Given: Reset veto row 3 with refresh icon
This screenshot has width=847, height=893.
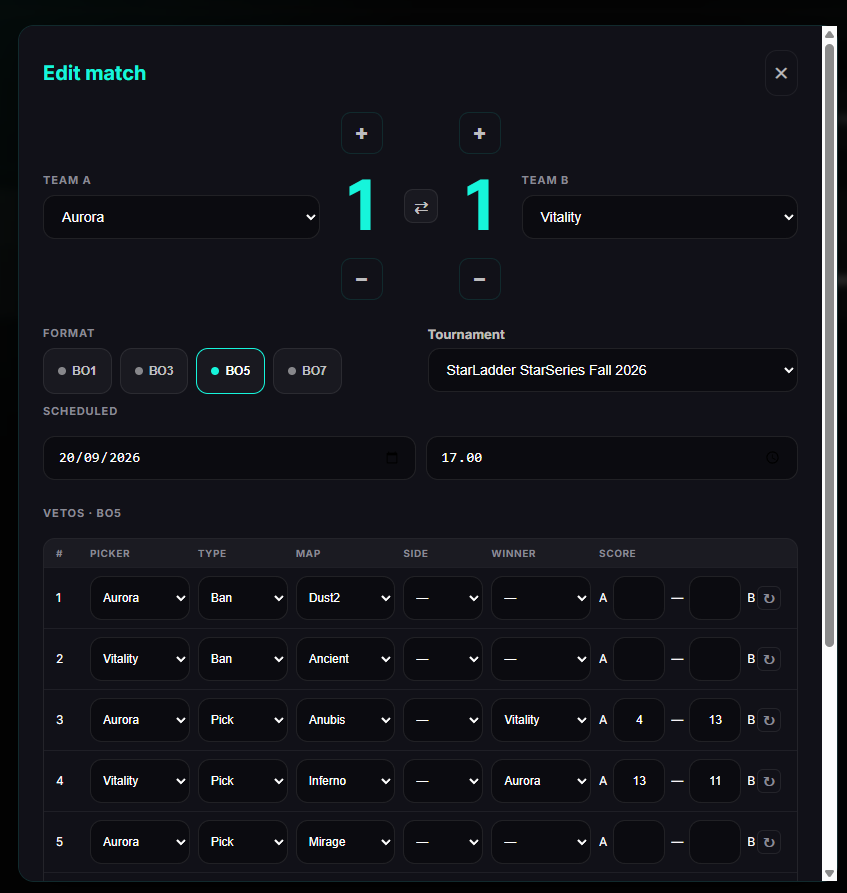Looking at the screenshot, I should pyautogui.click(x=769, y=720).
